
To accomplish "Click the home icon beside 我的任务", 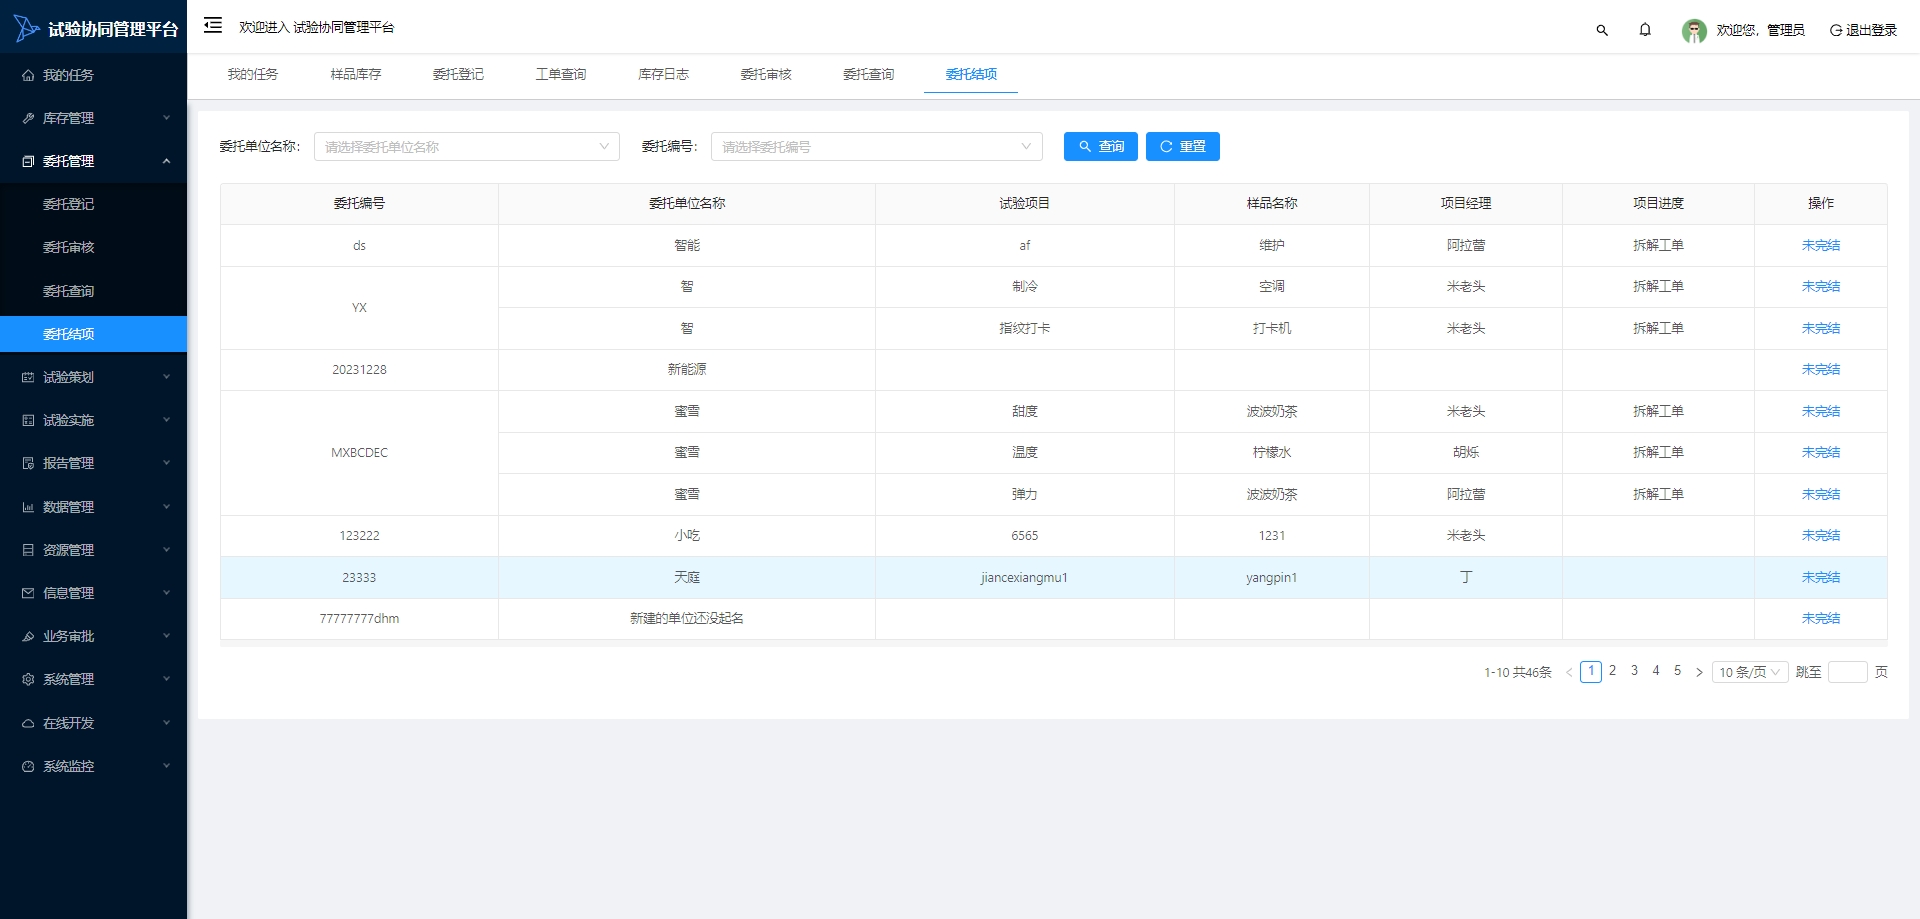I will (28, 76).
